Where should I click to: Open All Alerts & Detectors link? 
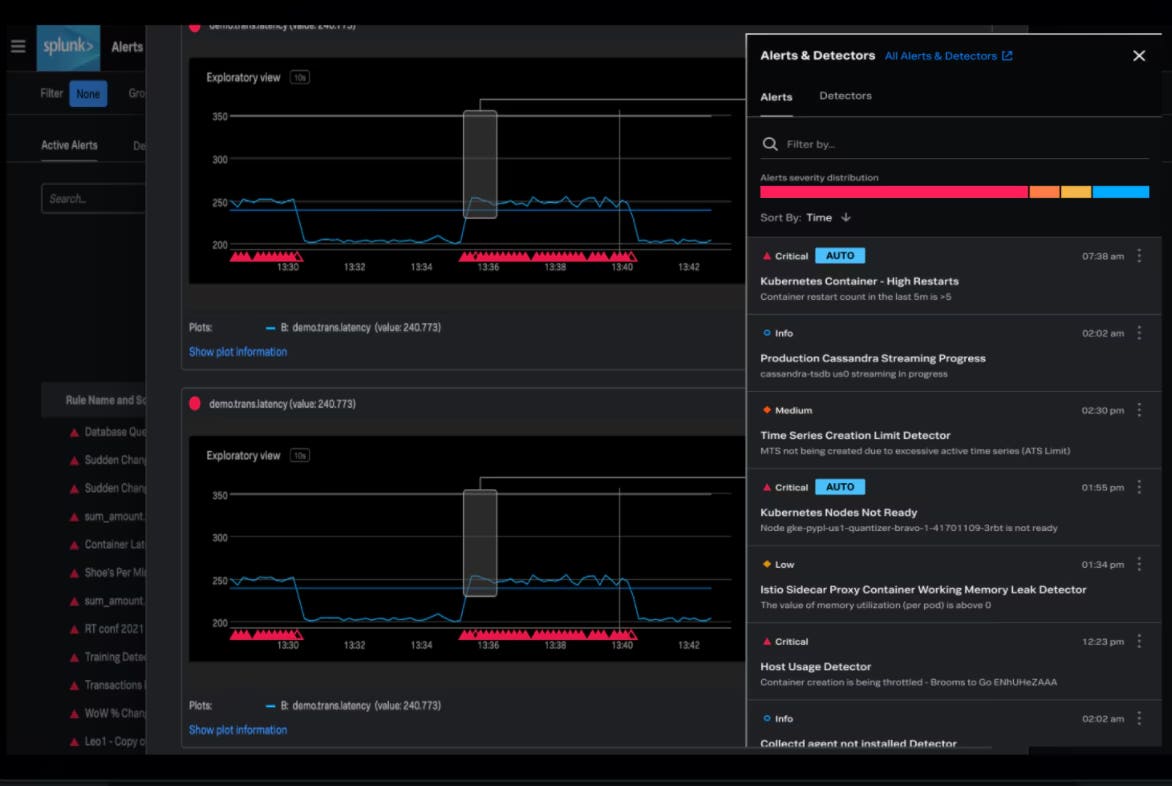click(948, 56)
